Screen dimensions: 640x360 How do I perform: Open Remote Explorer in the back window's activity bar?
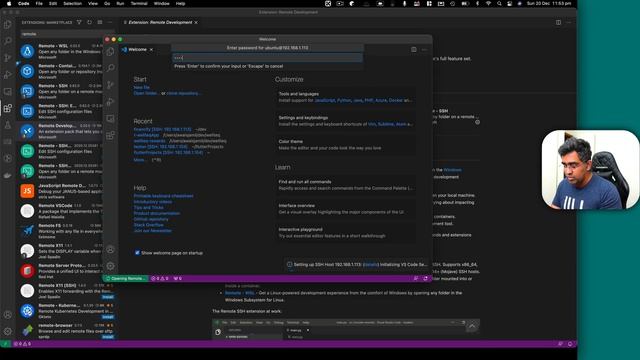point(8,91)
